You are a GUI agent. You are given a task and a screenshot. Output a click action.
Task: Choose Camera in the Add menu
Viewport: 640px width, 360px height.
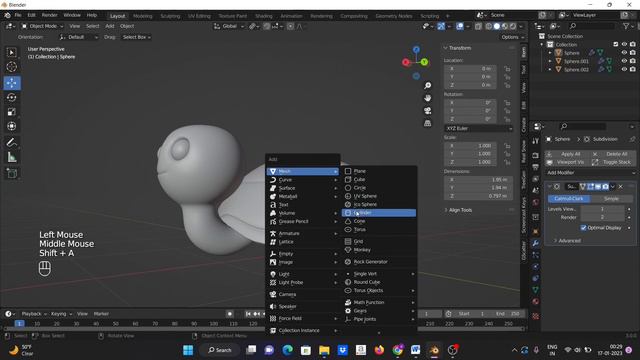302,294
